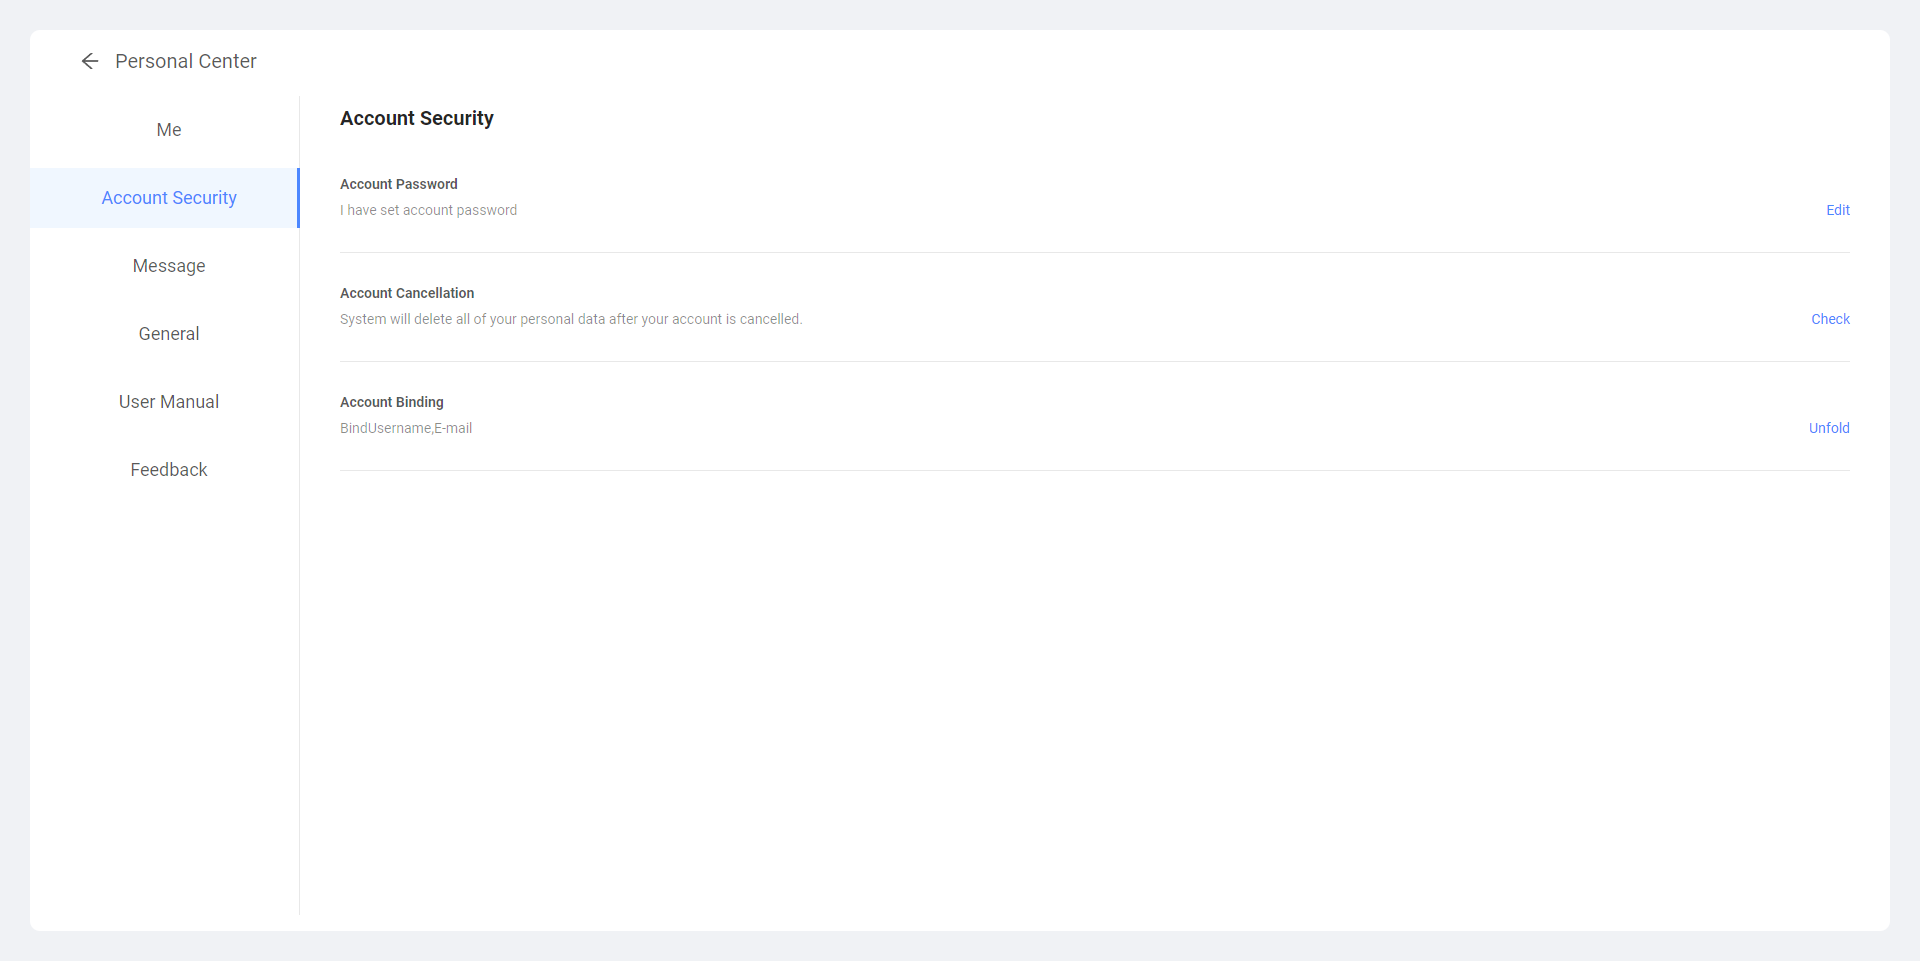
Task: Click the Account Password label
Action: pos(398,184)
